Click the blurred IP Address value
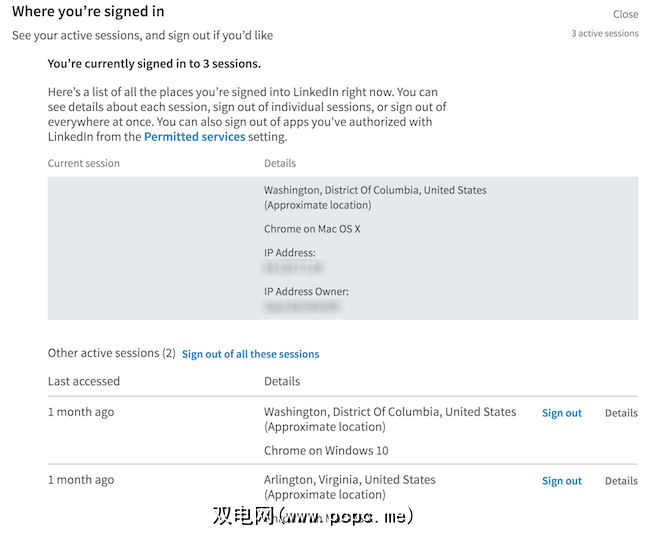 pos(293,269)
